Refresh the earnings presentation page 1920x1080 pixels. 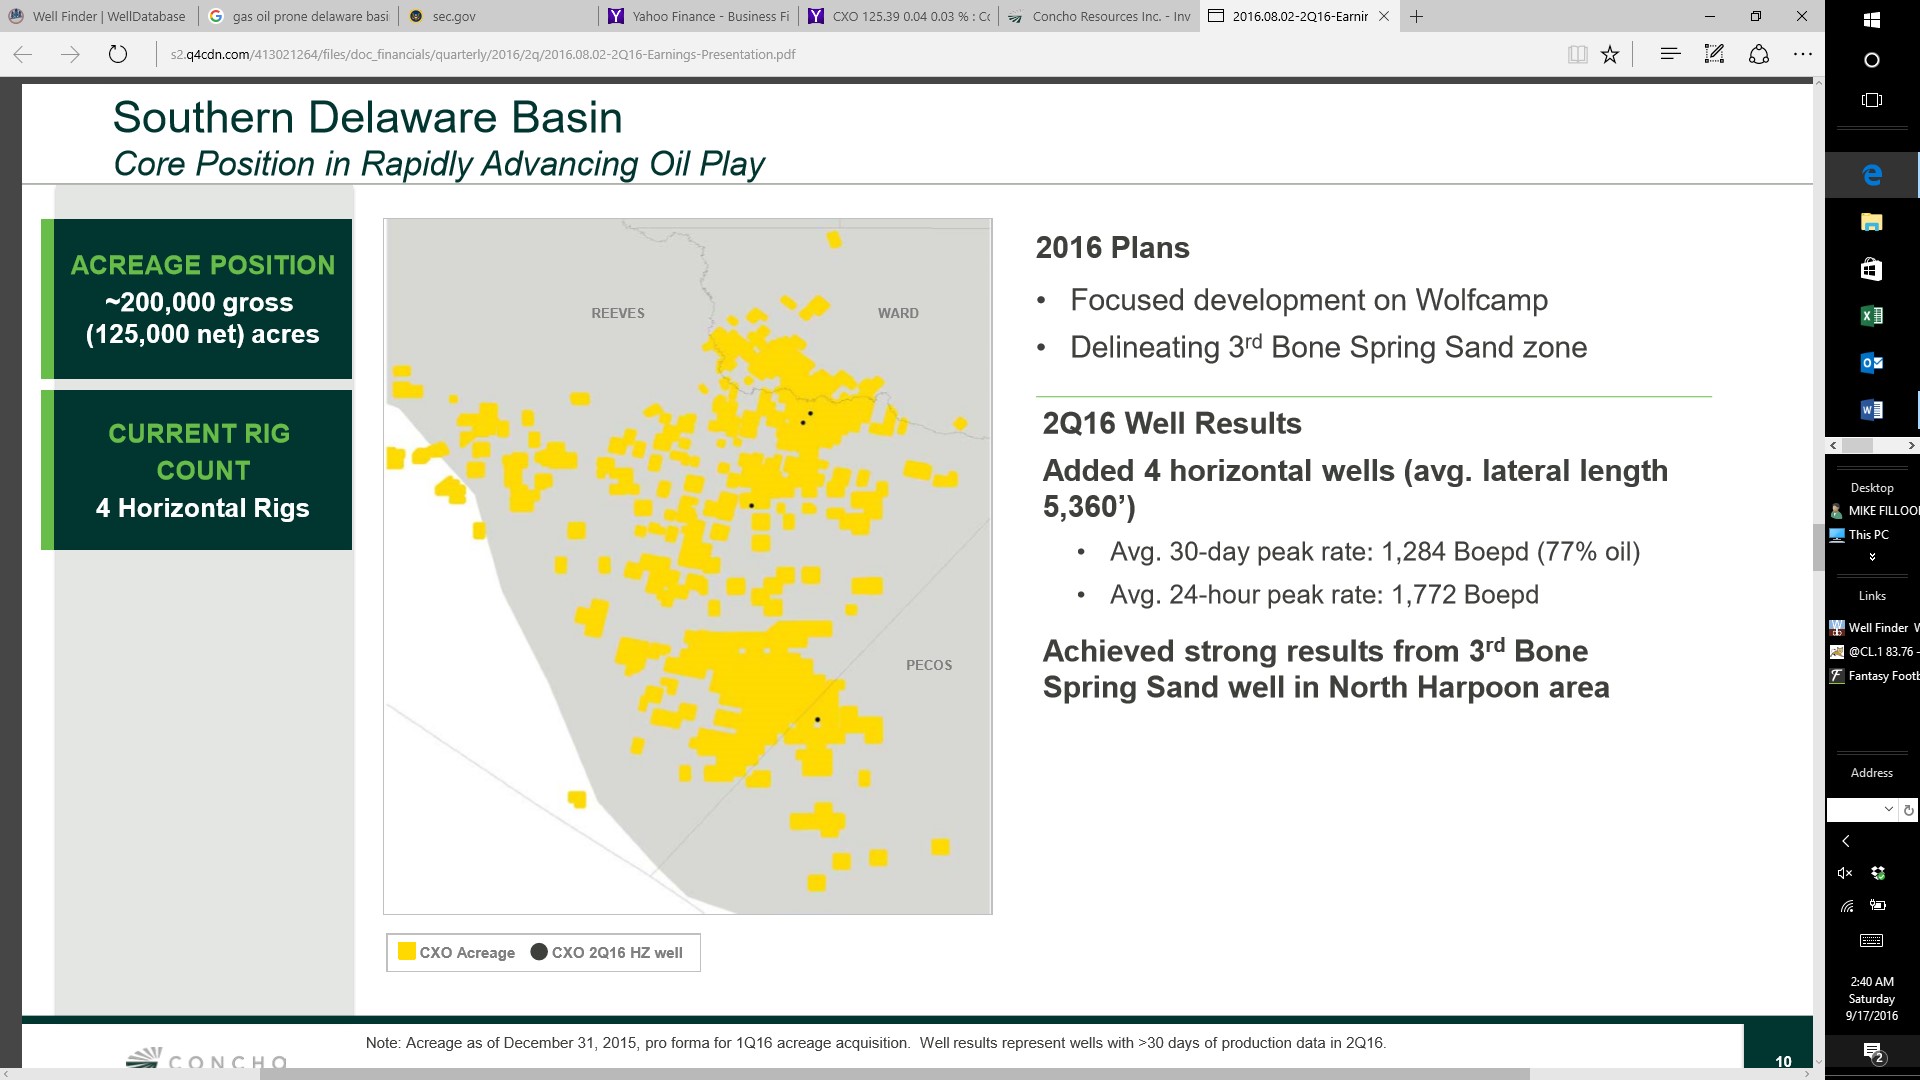tap(118, 54)
